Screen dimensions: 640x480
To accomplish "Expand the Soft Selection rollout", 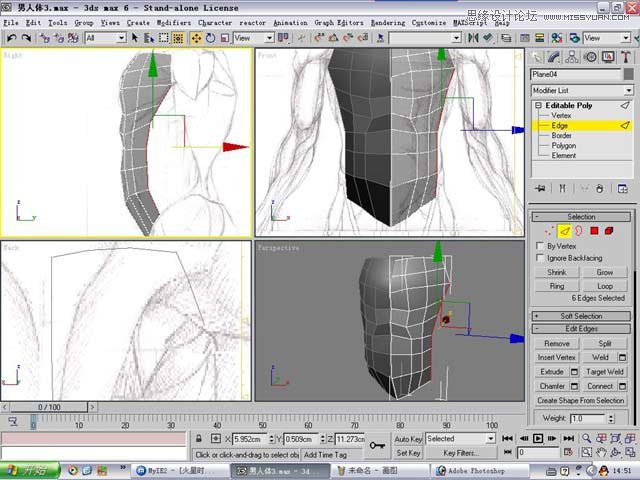I will click(581, 316).
